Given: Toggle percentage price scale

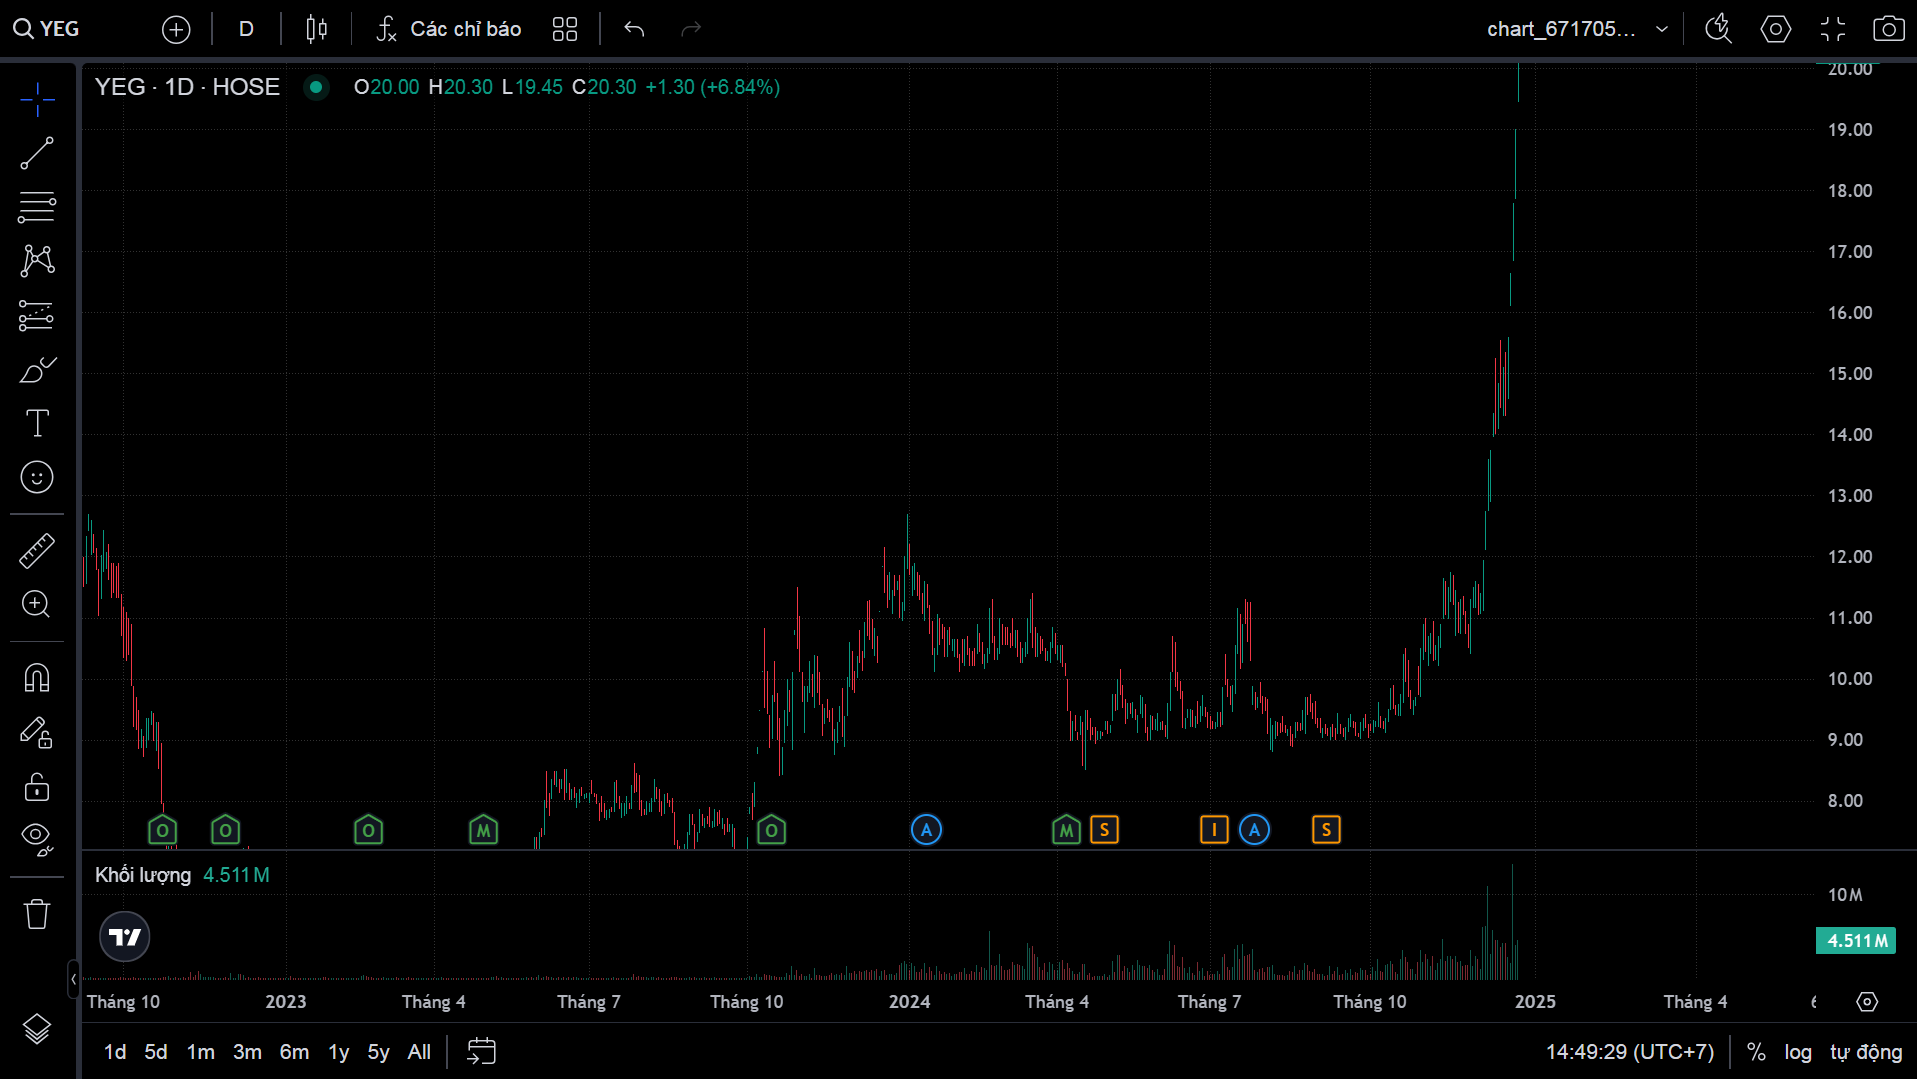Looking at the screenshot, I should click(1756, 1052).
